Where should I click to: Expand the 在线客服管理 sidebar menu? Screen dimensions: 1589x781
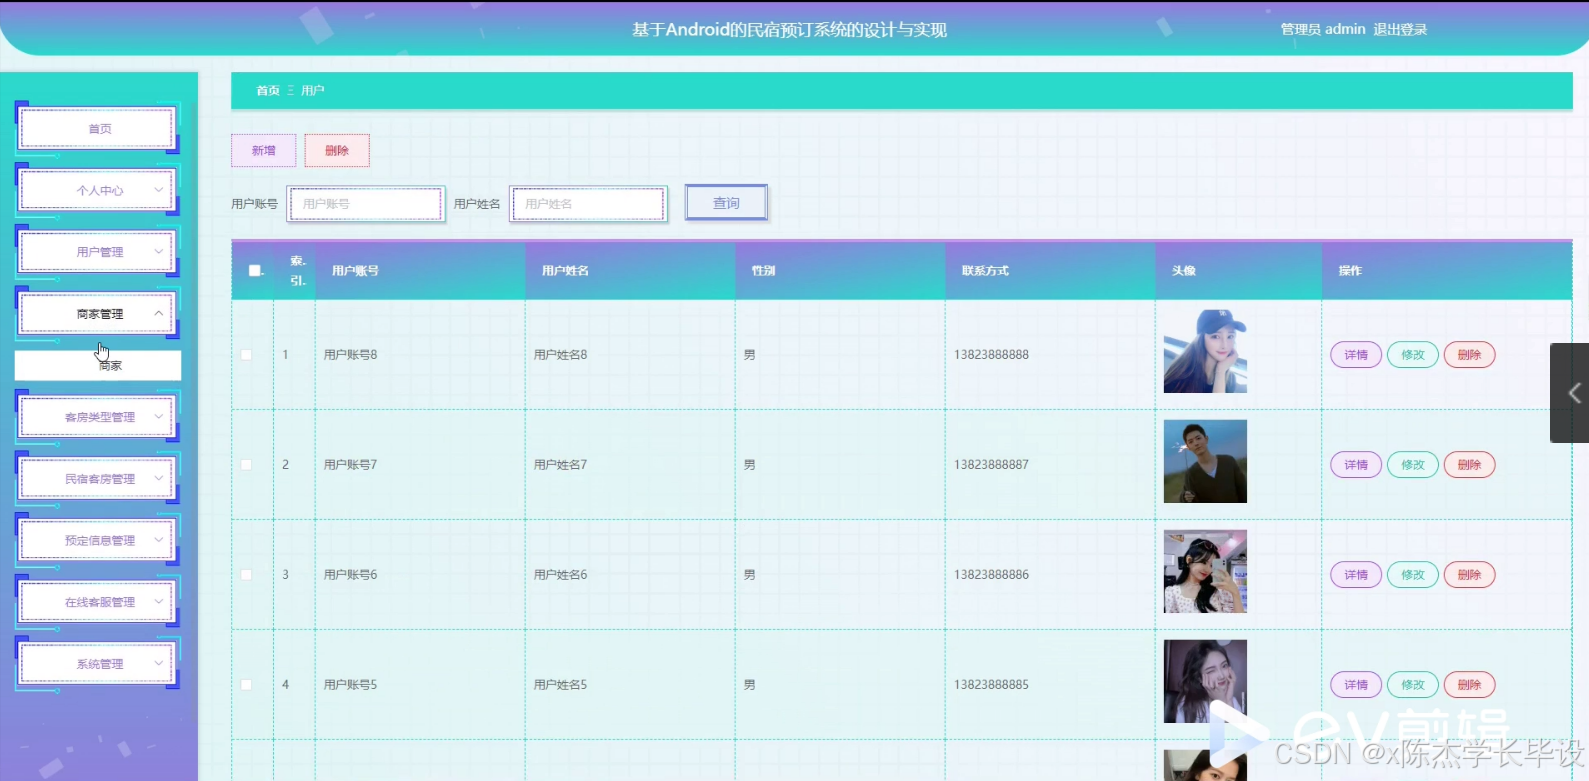[x=98, y=602]
